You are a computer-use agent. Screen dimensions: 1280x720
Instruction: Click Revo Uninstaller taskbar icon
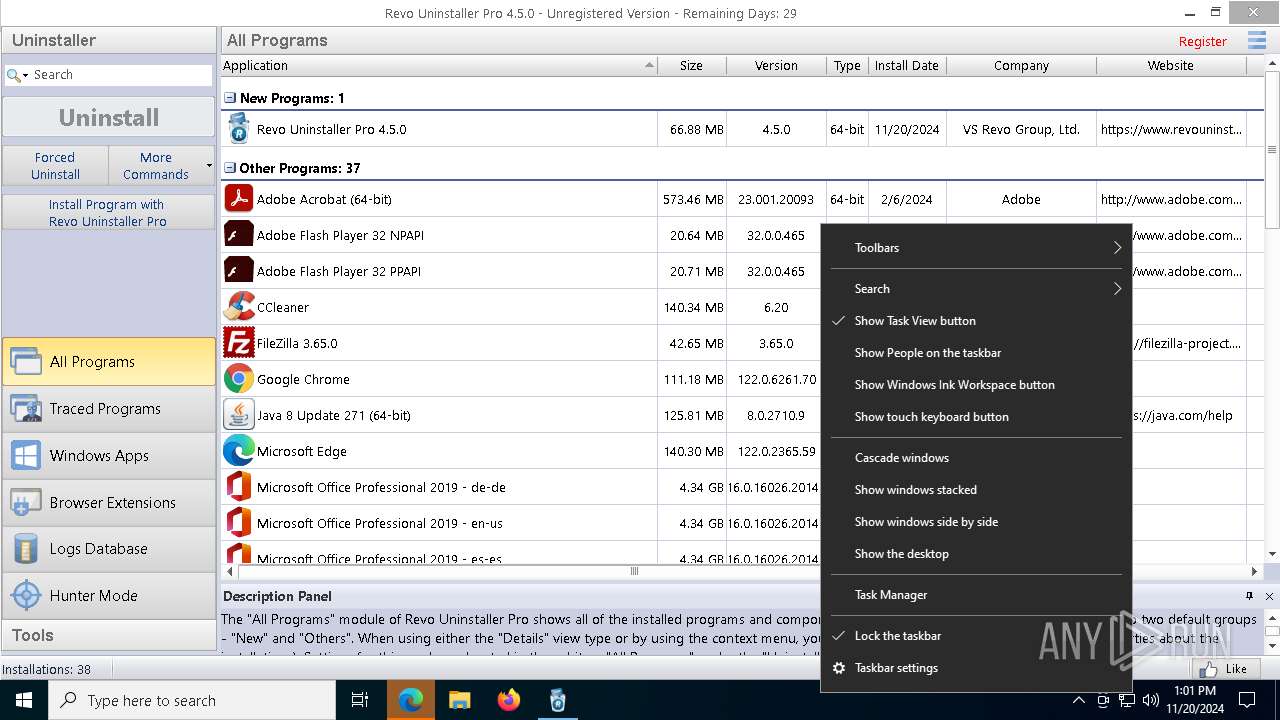coord(557,700)
